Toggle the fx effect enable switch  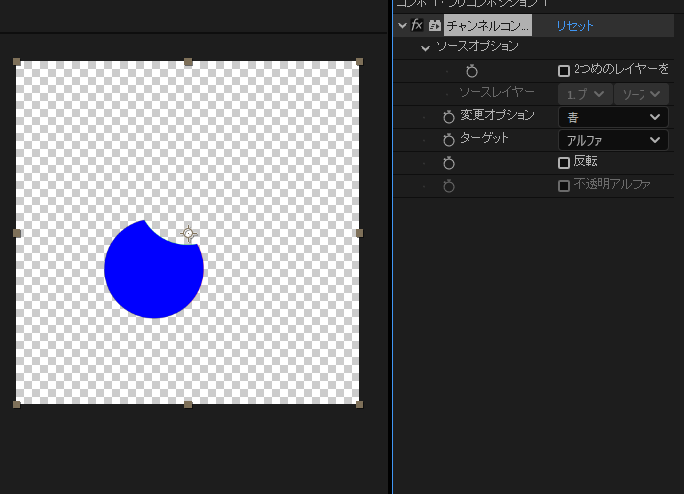[x=417, y=26]
